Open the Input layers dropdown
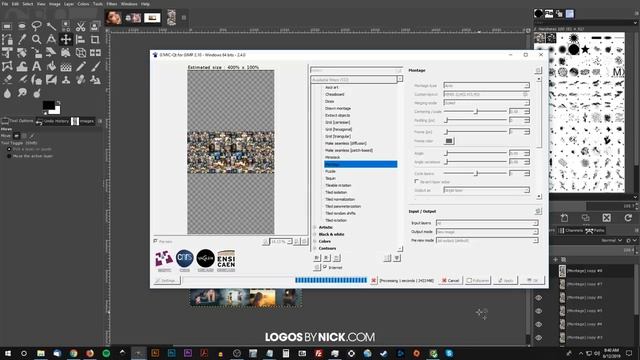The height and width of the screenshot is (360, 640). click(487, 223)
